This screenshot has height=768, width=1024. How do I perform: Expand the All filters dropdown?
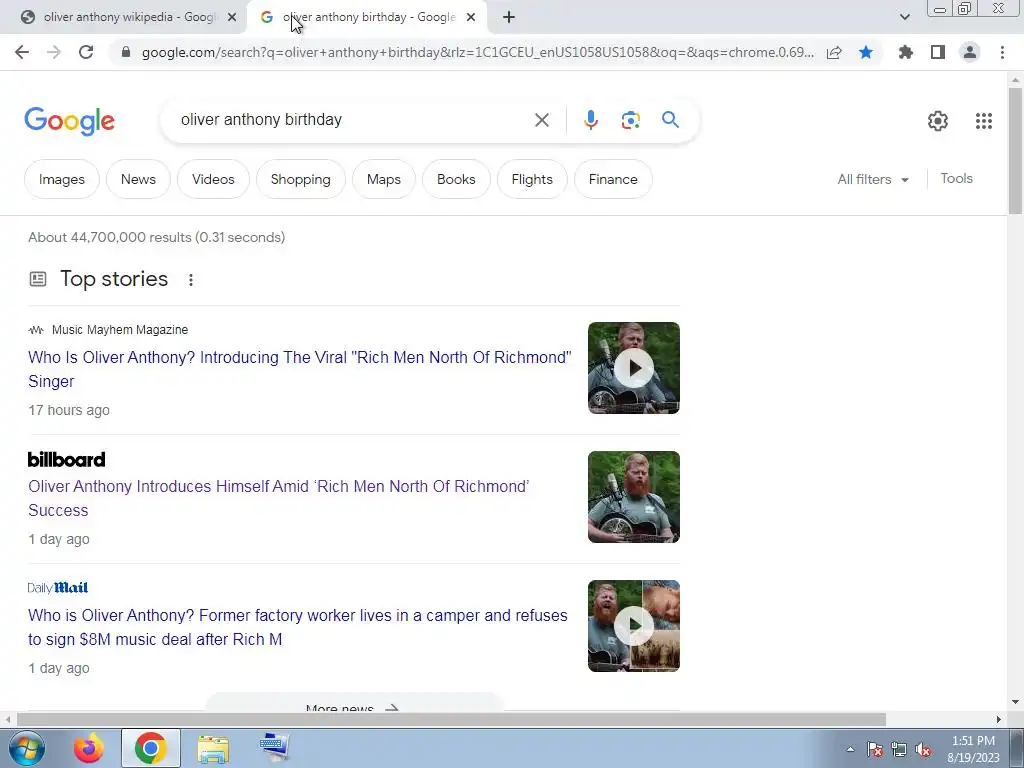point(873,179)
